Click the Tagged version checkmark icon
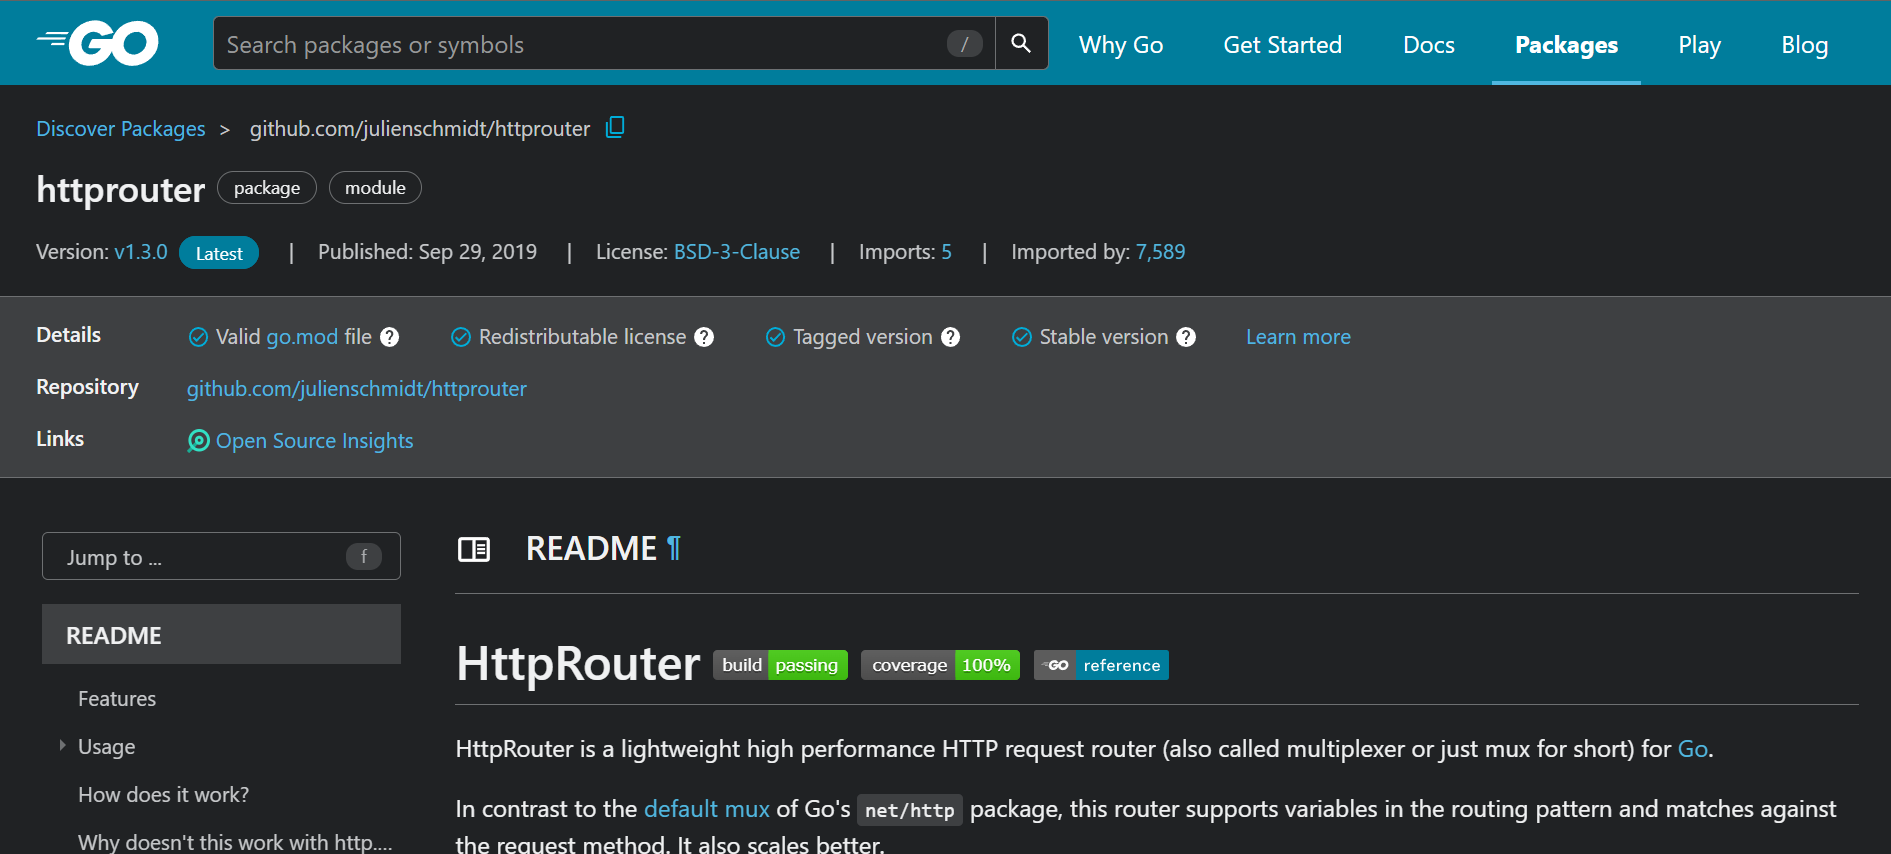 [x=775, y=337]
